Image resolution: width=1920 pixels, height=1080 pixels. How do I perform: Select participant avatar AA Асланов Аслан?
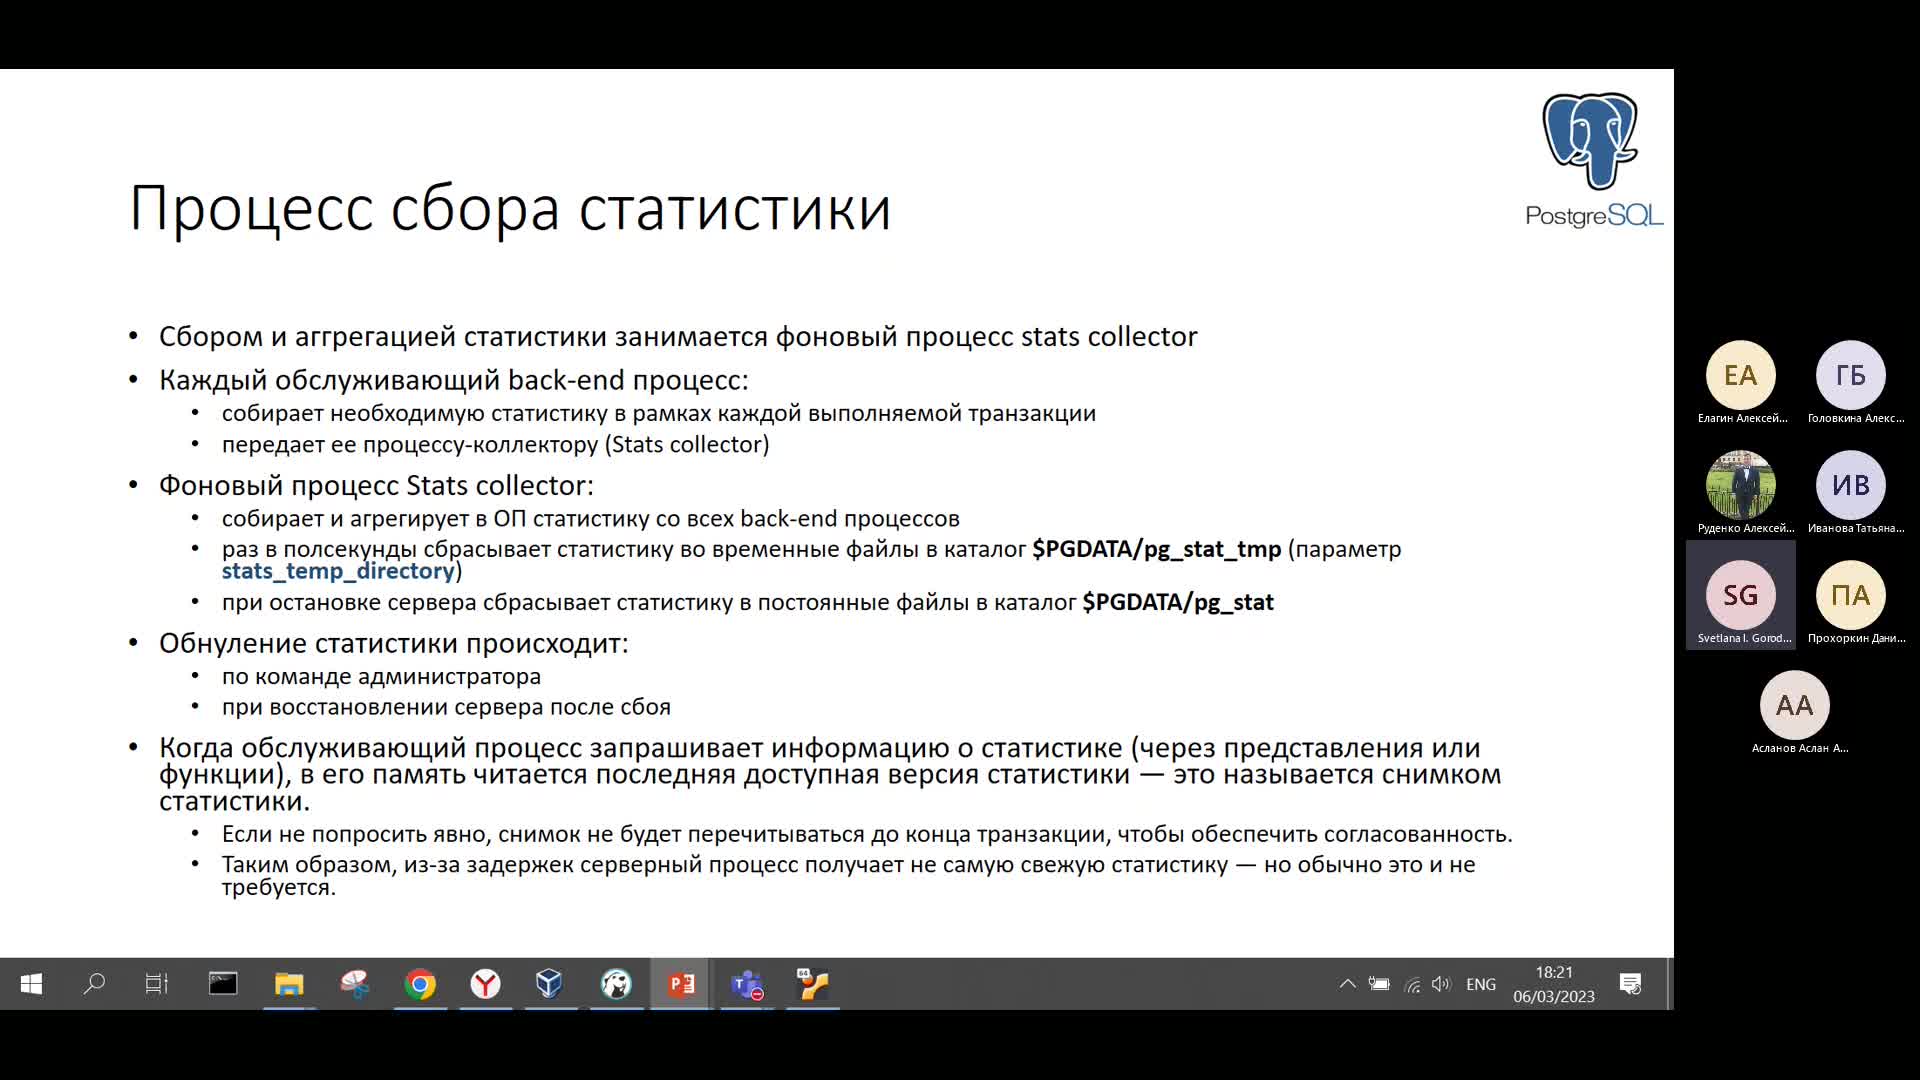(1795, 705)
